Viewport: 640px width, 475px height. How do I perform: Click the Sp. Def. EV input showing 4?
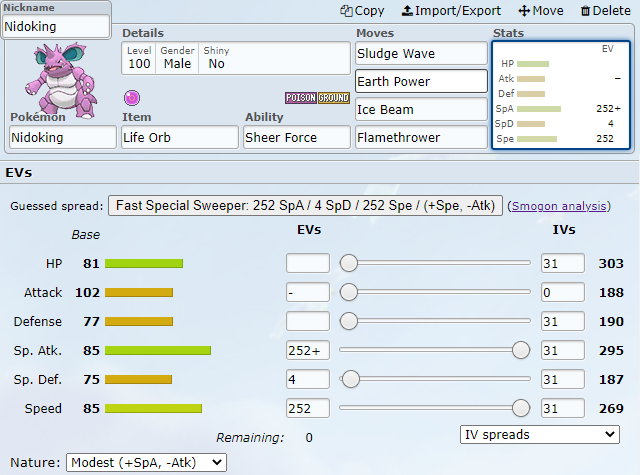(308, 379)
